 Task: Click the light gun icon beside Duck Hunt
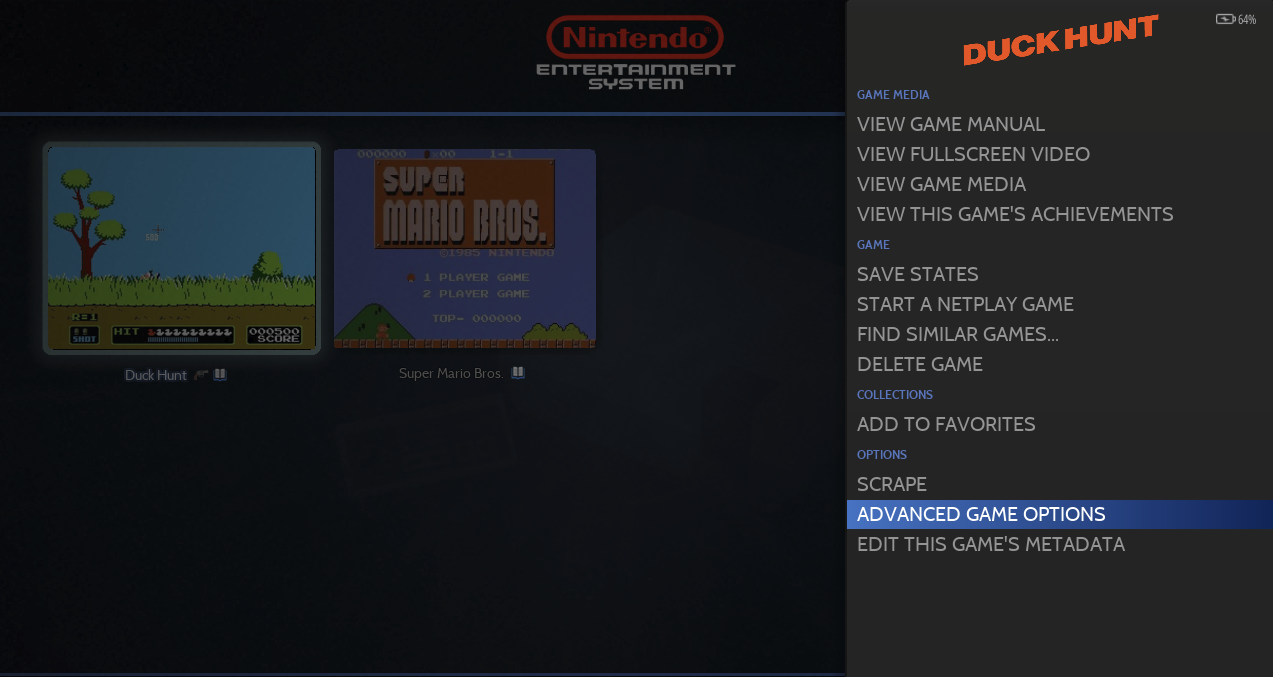click(202, 375)
